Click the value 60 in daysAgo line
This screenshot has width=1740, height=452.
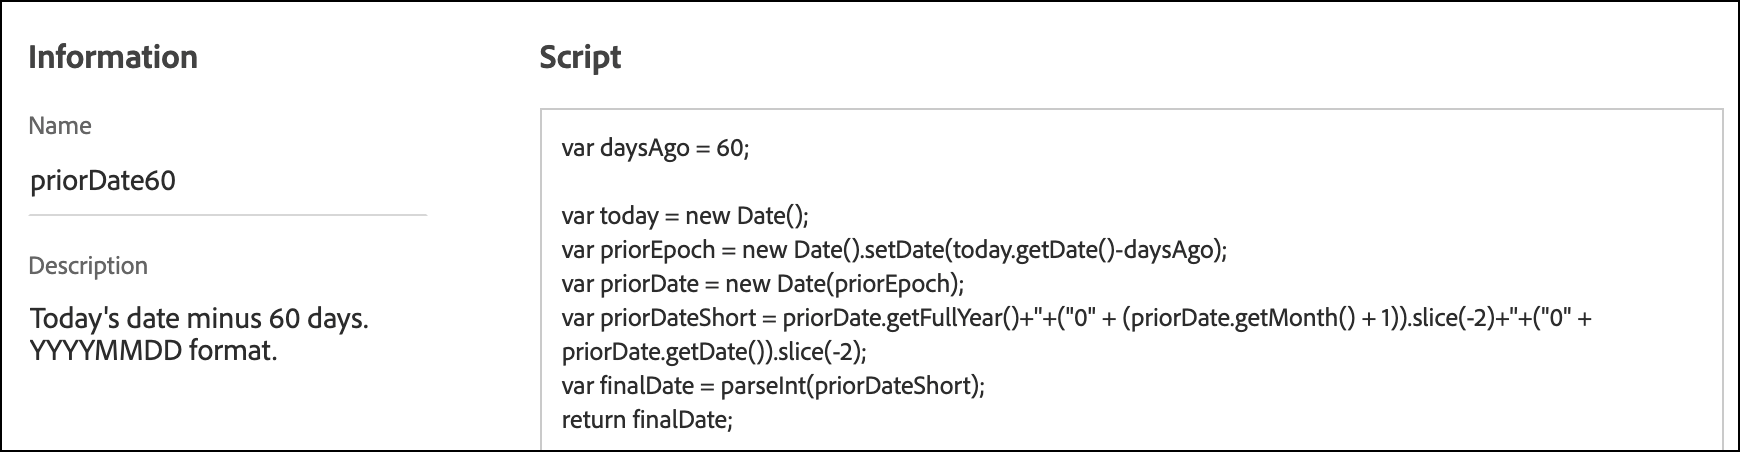click(x=729, y=148)
